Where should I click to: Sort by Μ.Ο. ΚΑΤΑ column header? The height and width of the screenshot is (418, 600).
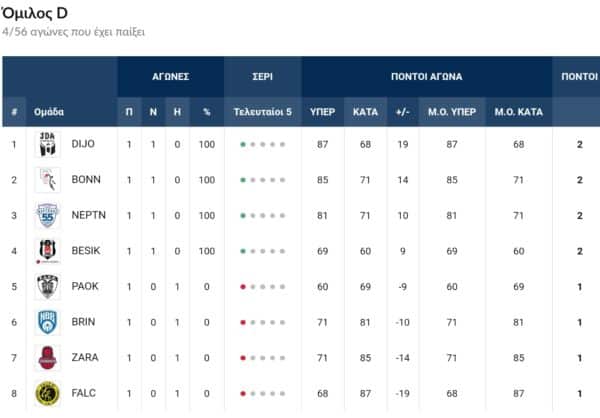coord(518,112)
